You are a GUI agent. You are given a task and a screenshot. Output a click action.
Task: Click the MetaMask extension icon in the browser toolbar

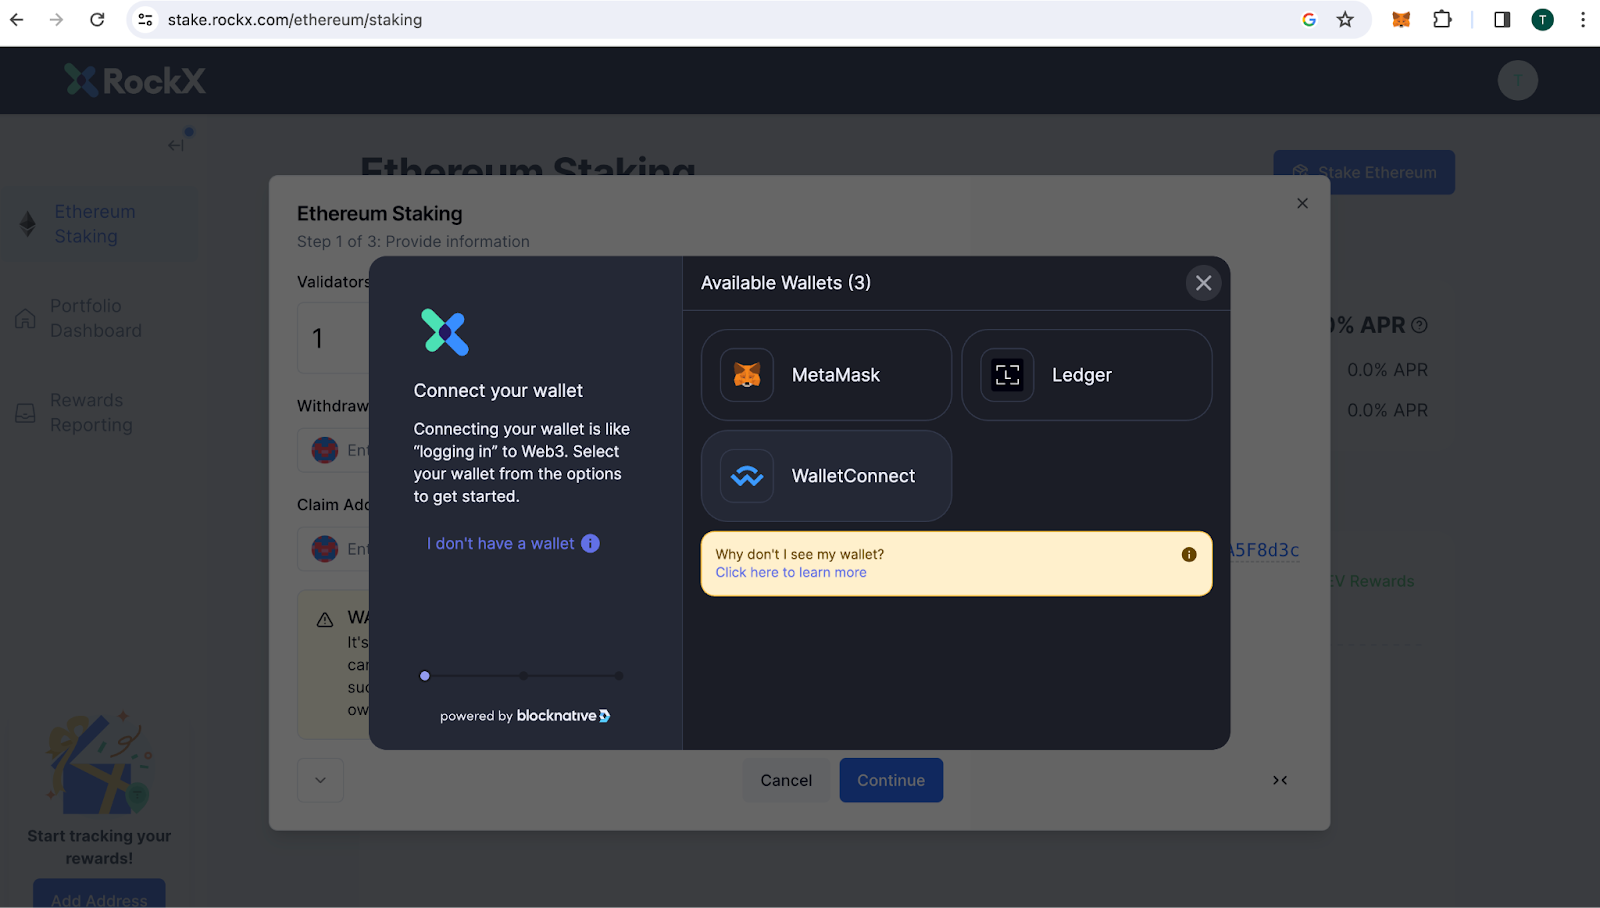tap(1401, 20)
